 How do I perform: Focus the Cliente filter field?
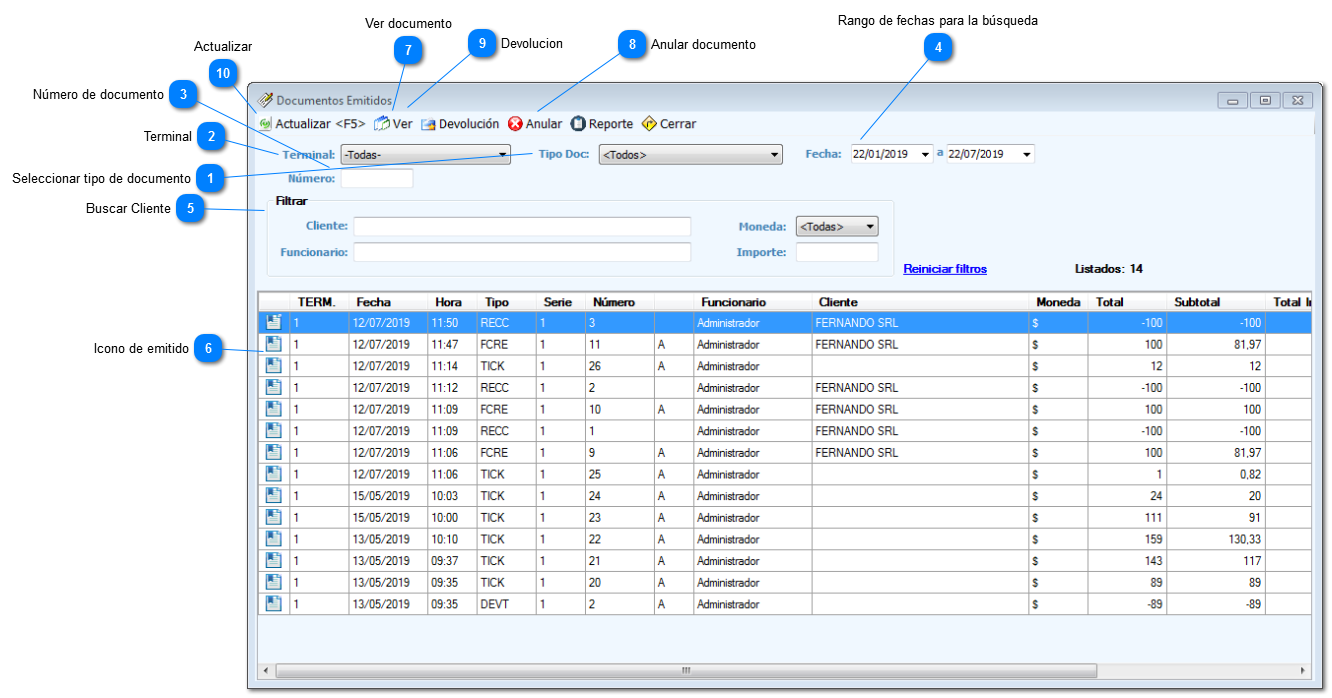522,227
